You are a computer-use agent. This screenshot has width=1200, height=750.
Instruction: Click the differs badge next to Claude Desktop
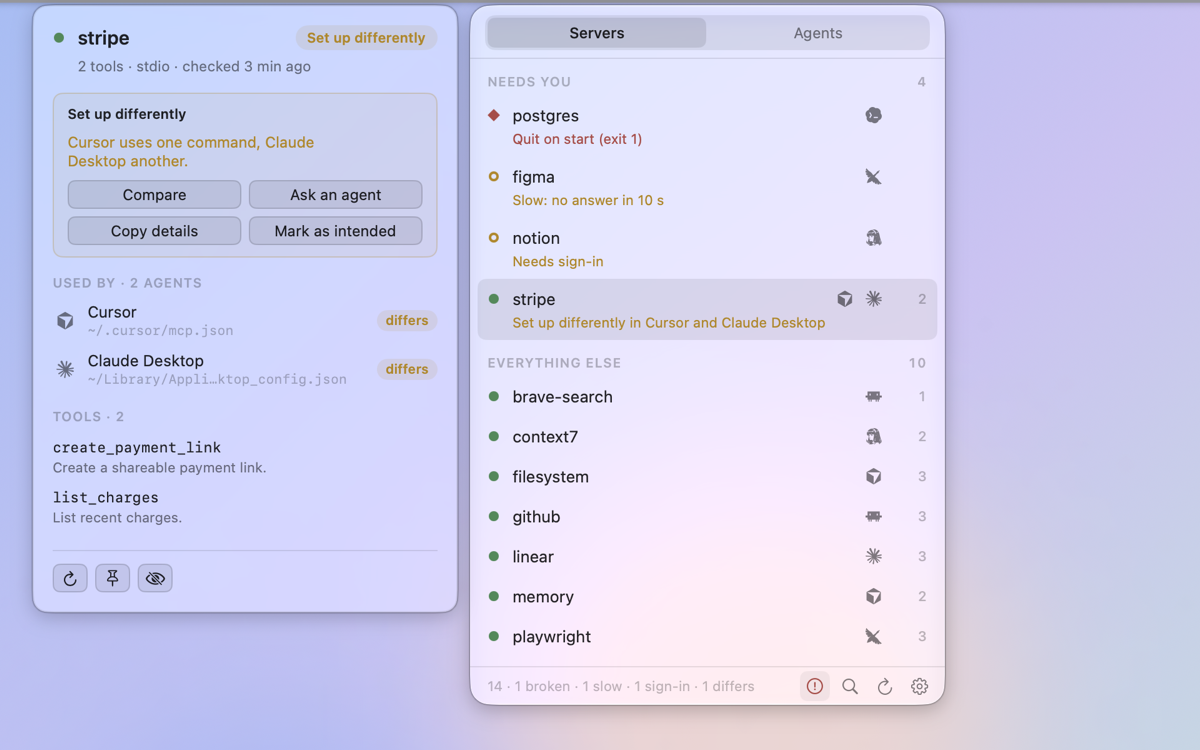(x=407, y=369)
